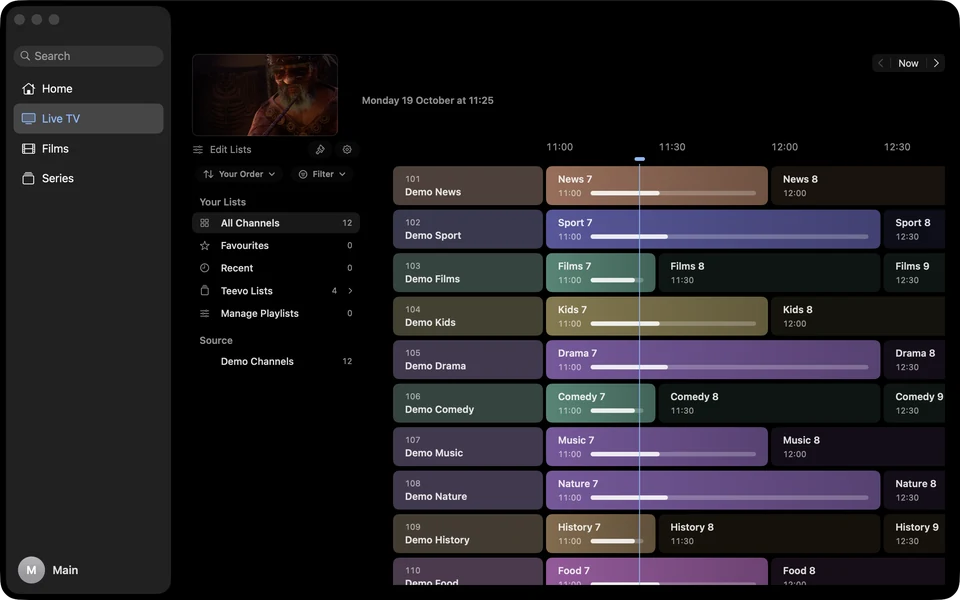Click the Drama 7 progress bar
The image size is (960, 600).
coord(729,367)
